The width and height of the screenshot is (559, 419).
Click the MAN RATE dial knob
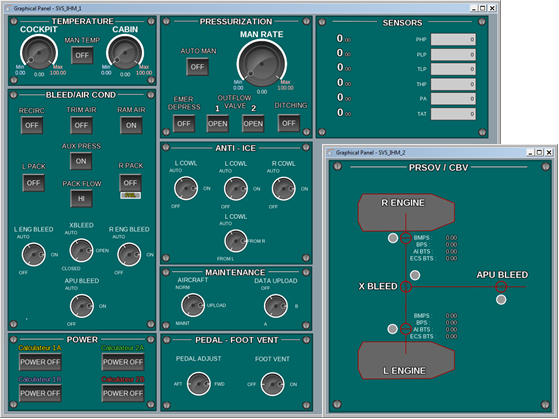(x=262, y=63)
